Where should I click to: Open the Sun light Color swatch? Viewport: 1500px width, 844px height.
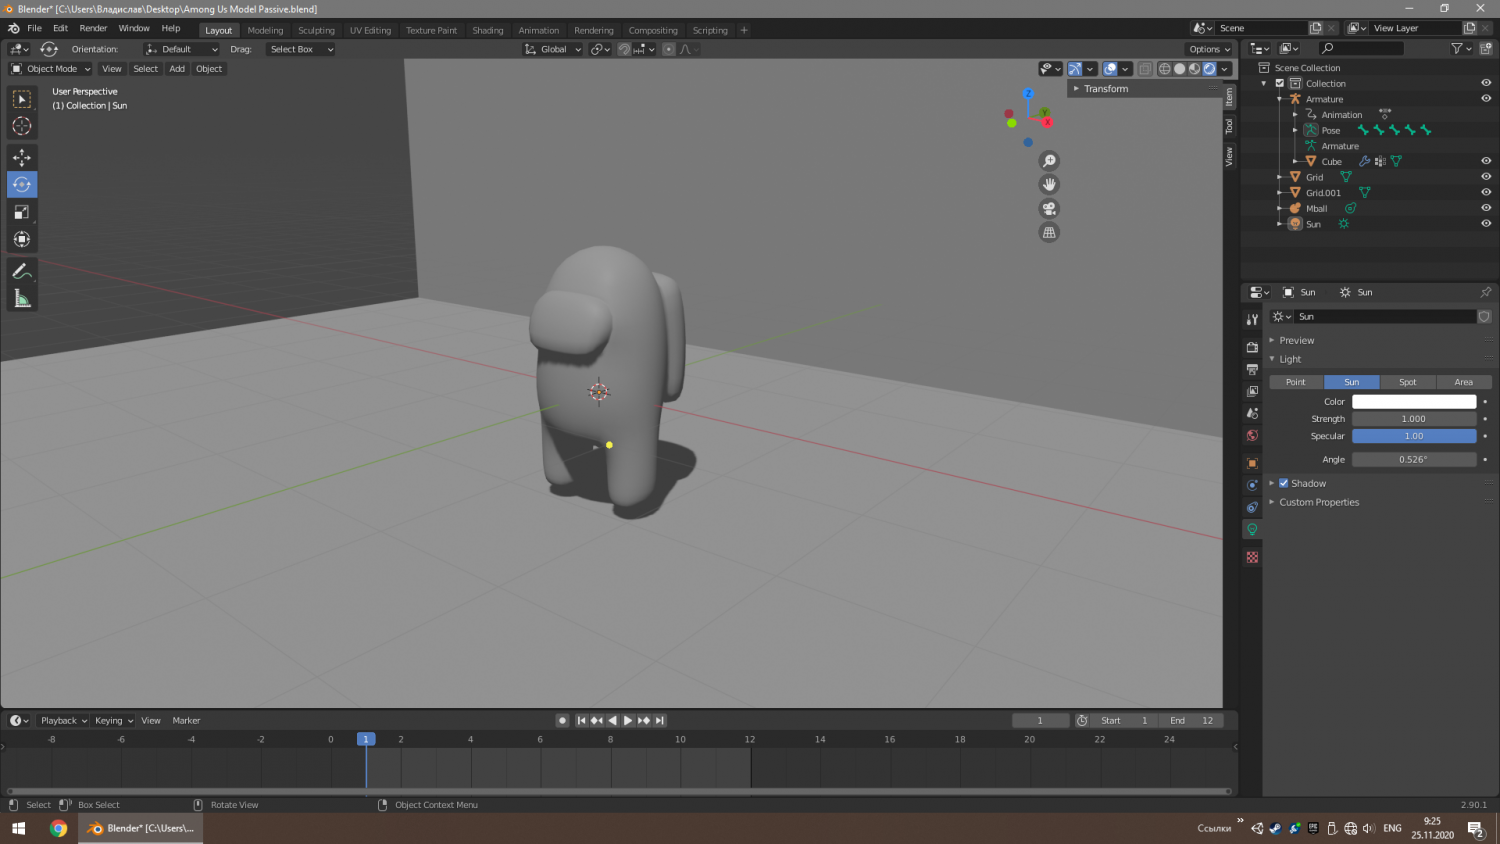(x=1413, y=401)
